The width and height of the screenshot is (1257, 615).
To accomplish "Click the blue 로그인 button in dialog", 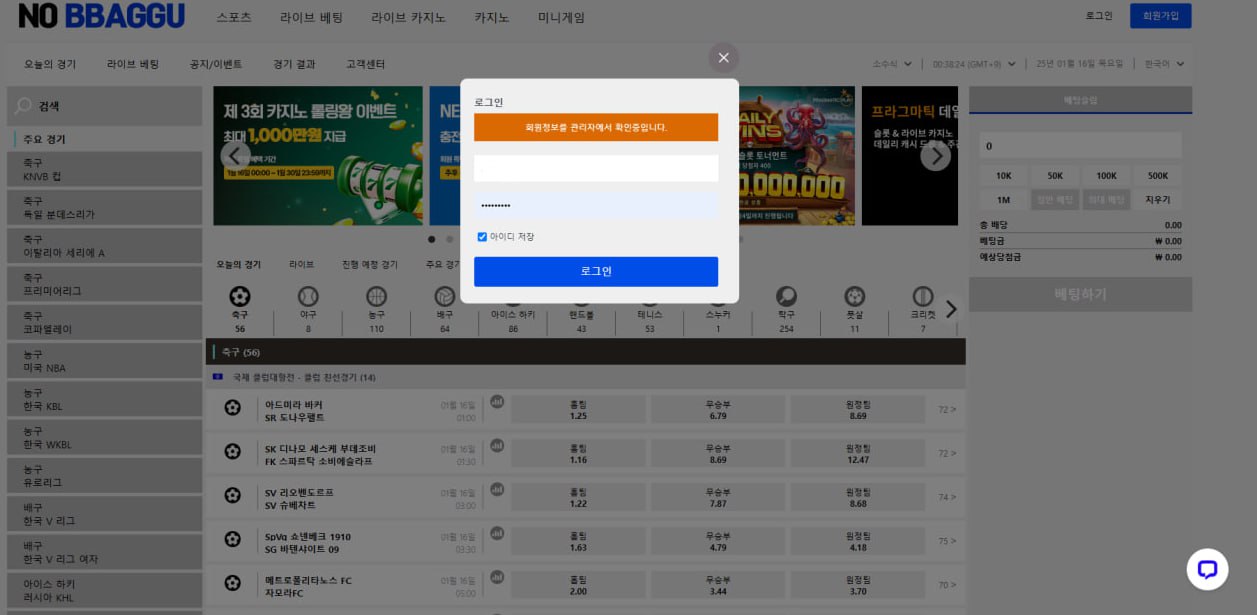I will point(595,271).
